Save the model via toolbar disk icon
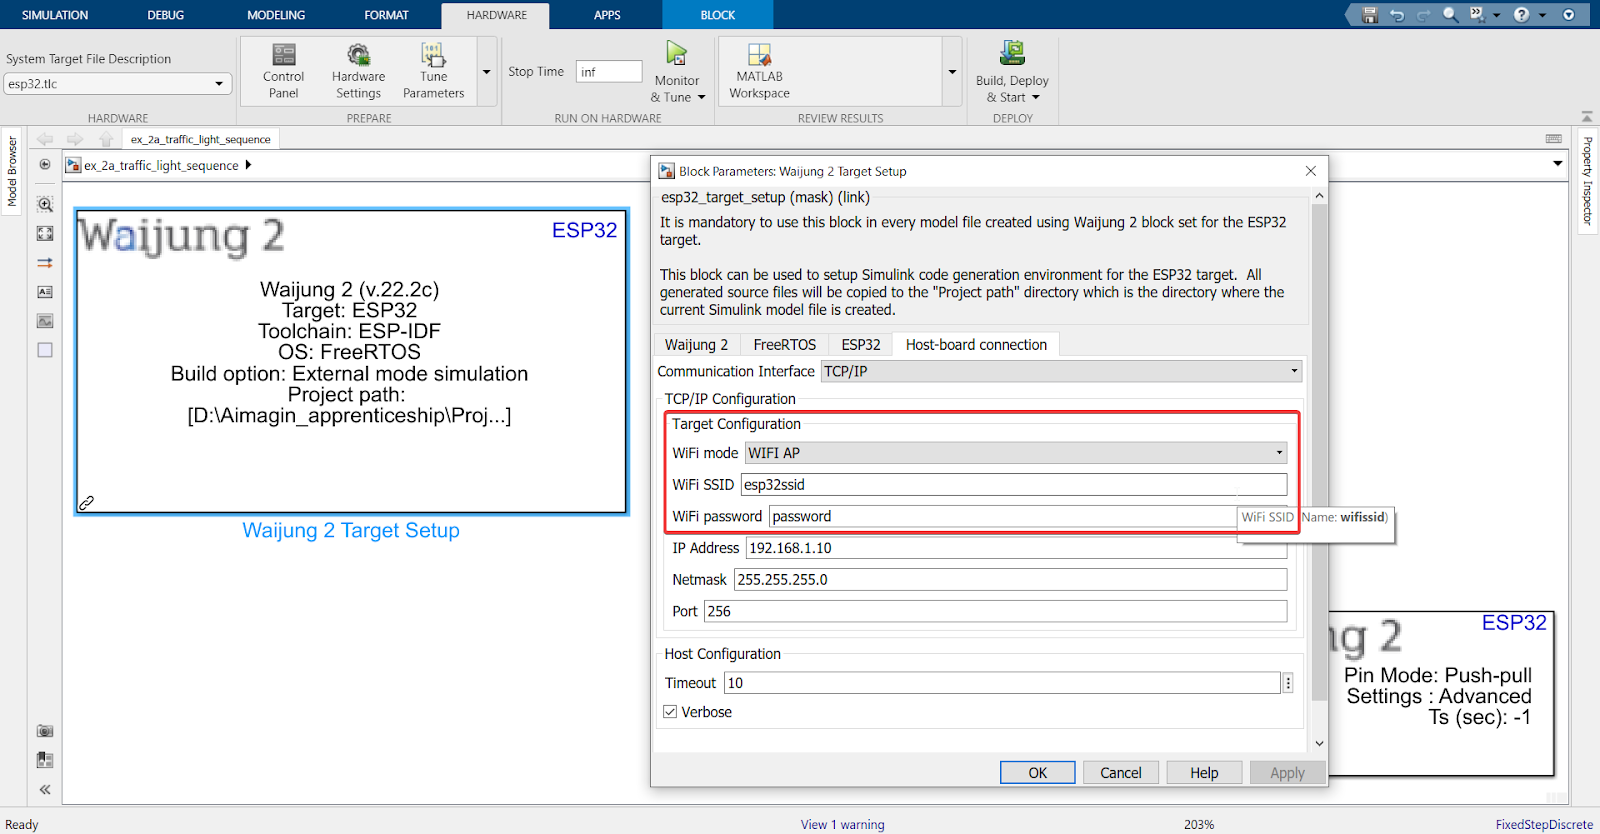The height and width of the screenshot is (834, 1600). pos(1370,15)
